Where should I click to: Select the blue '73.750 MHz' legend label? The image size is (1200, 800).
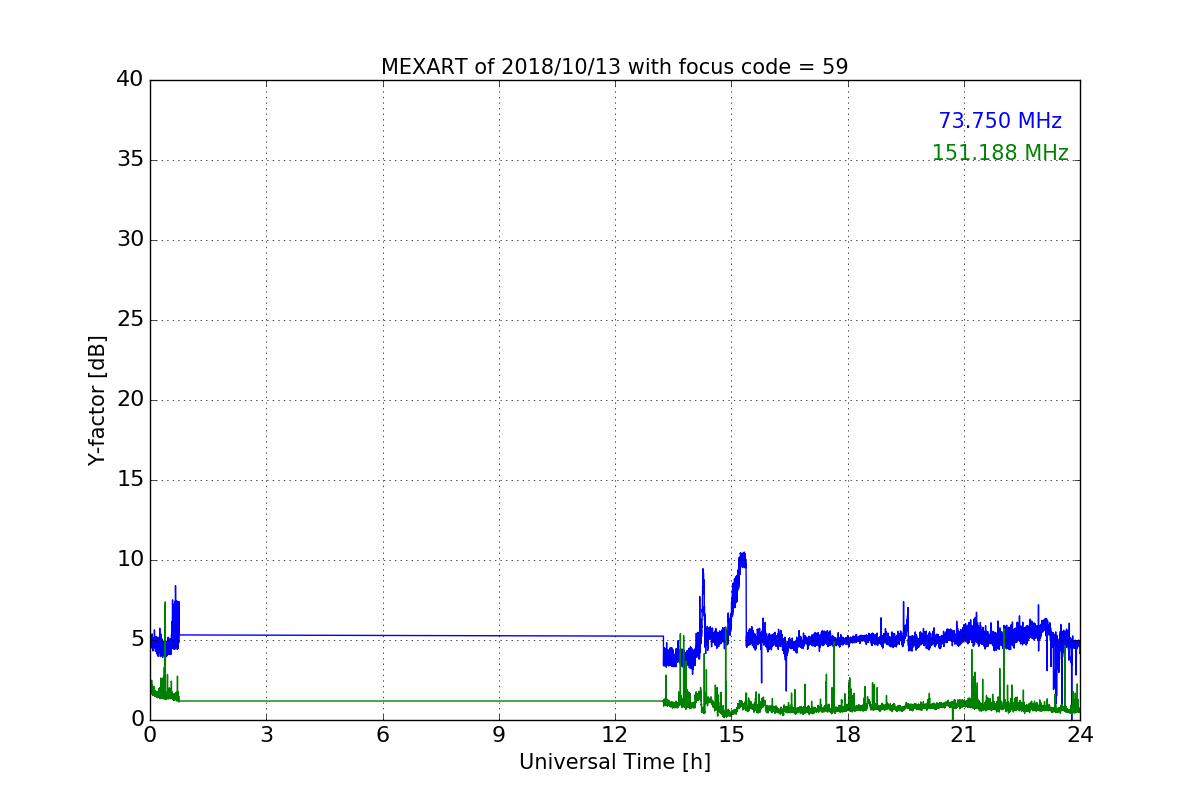(x=1000, y=121)
